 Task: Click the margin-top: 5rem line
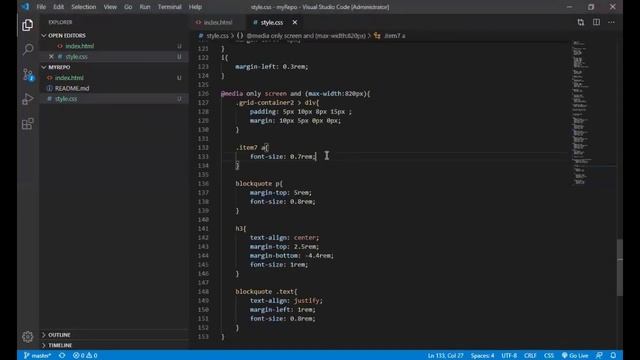click(x=281, y=193)
